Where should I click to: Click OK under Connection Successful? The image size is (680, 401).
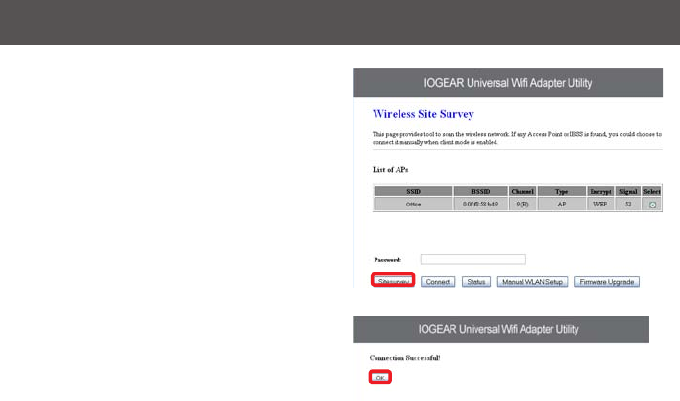coord(380,378)
